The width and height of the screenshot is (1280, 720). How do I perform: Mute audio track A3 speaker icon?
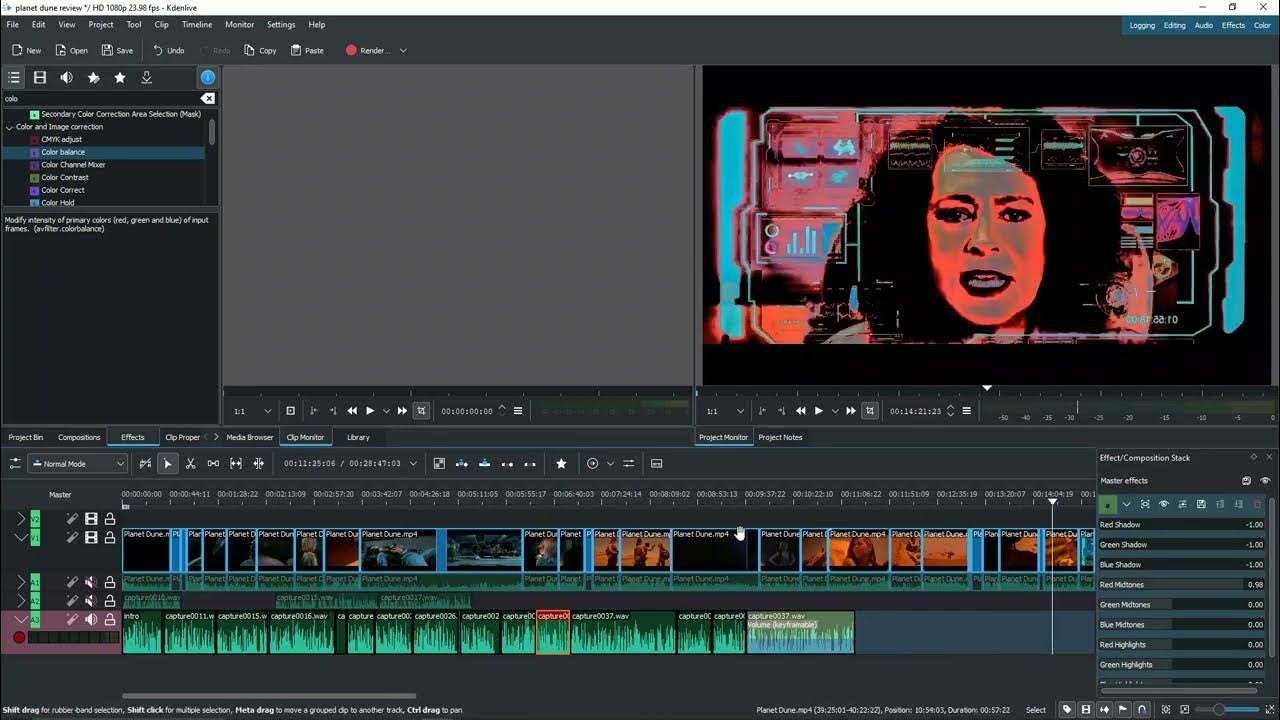click(91, 620)
